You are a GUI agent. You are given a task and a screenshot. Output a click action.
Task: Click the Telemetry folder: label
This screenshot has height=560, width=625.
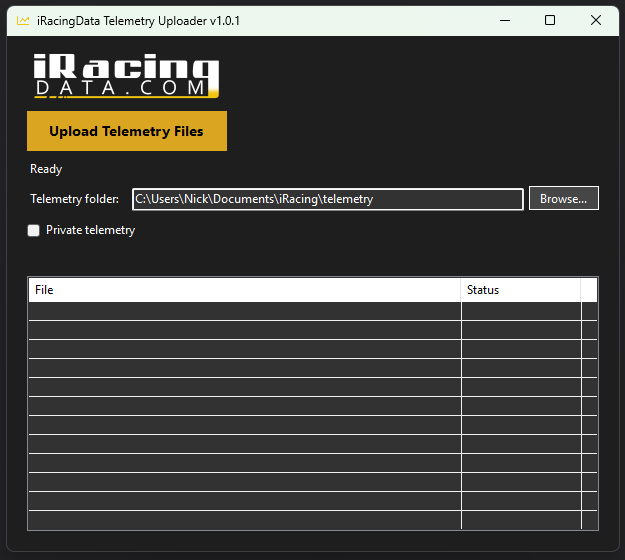pyautogui.click(x=75, y=199)
